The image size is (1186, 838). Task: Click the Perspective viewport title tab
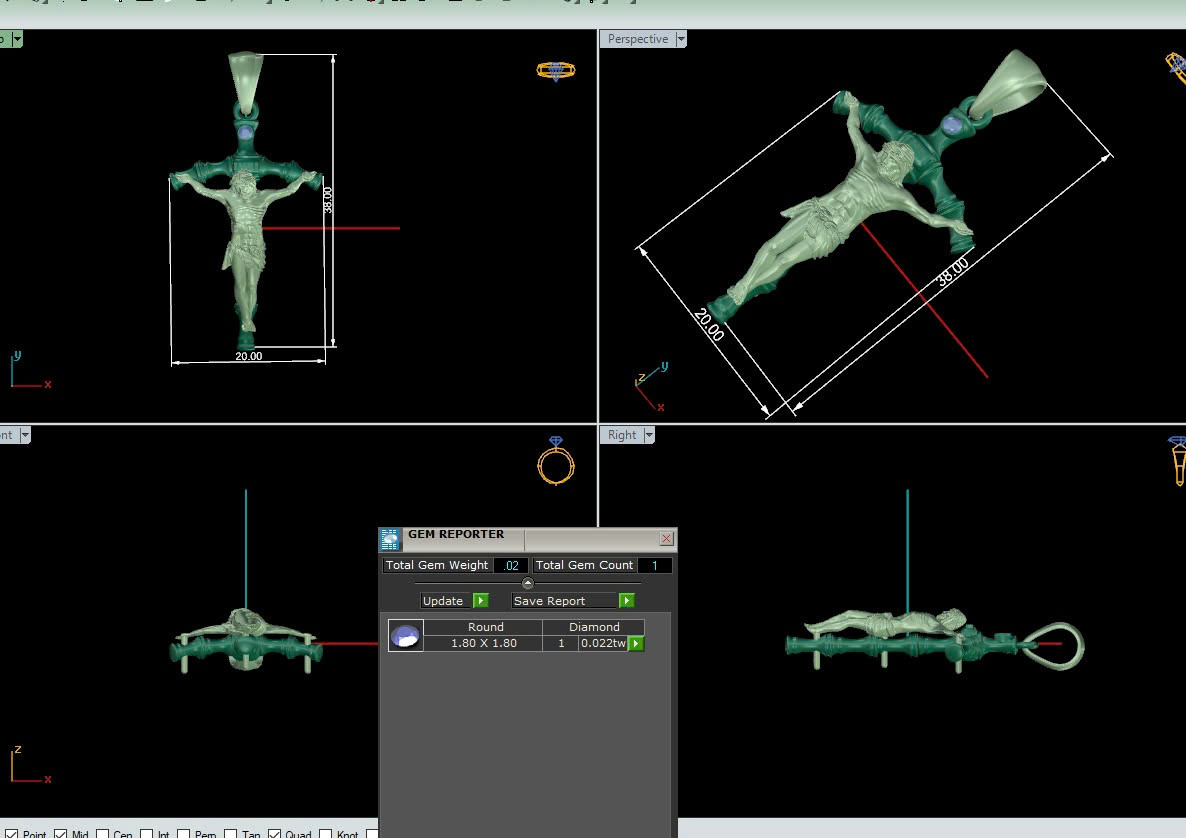pyautogui.click(x=637, y=39)
